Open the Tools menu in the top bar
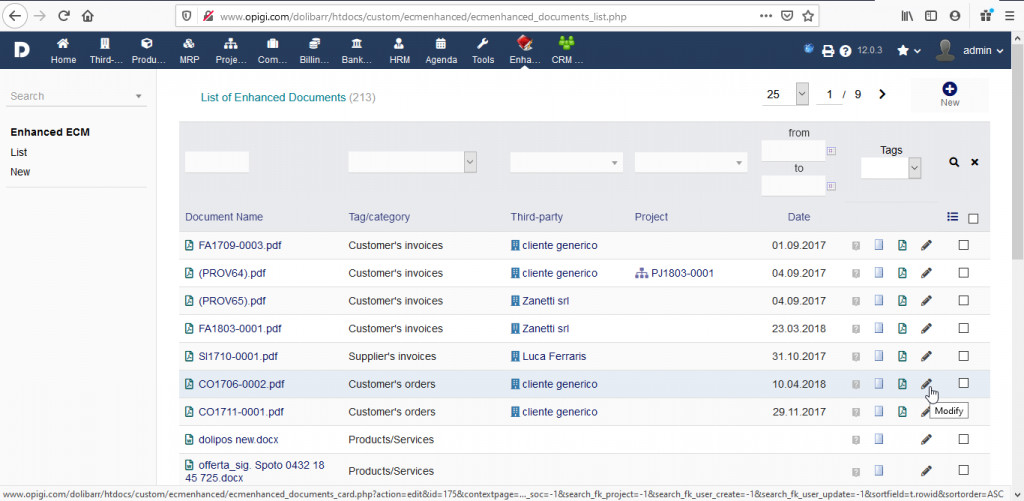Image resolution: width=1024 pixels, height=501 pixels. [x=483, y=51]
